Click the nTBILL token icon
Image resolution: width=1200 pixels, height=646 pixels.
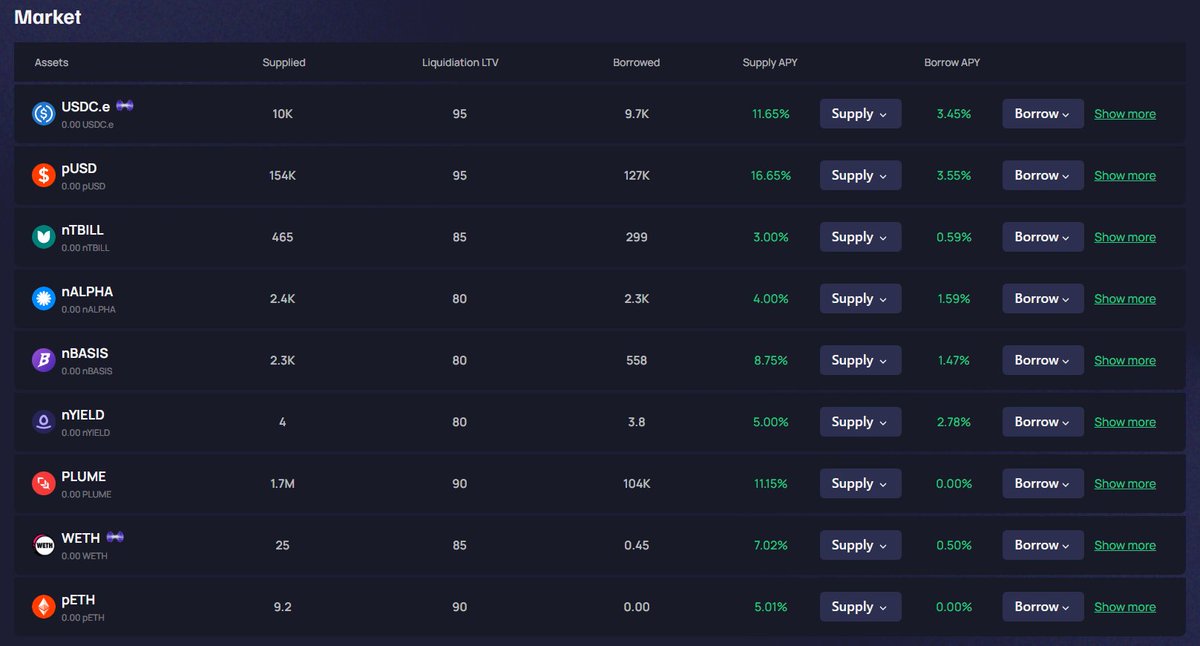point(43,237)
